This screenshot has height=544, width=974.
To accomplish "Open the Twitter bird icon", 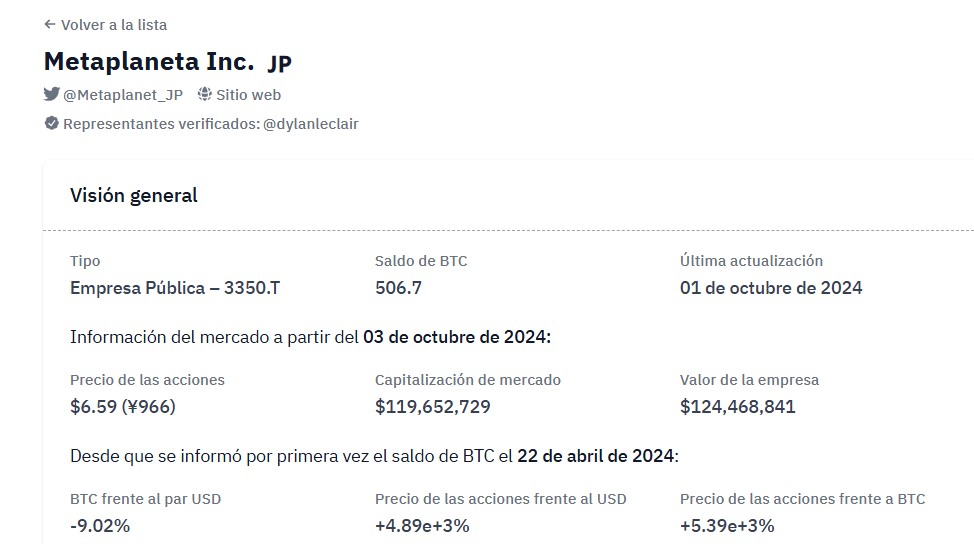I will coord(52,94).
